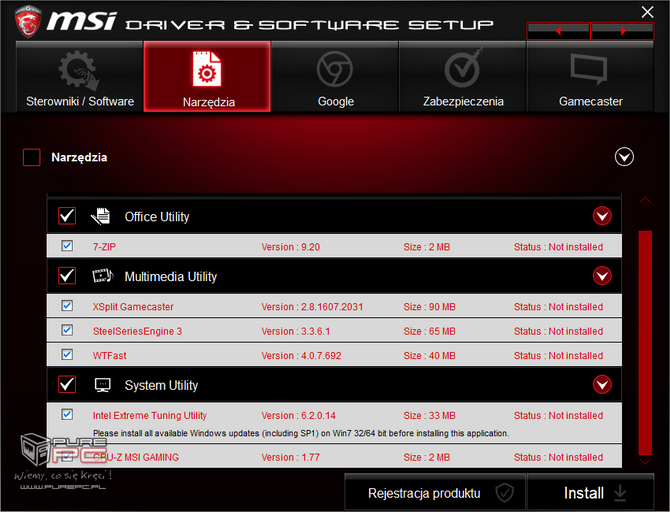Viewport: 670px width, 512px height.
Task: Click the Multimedia Utility heading label
Action: point(170,277)
